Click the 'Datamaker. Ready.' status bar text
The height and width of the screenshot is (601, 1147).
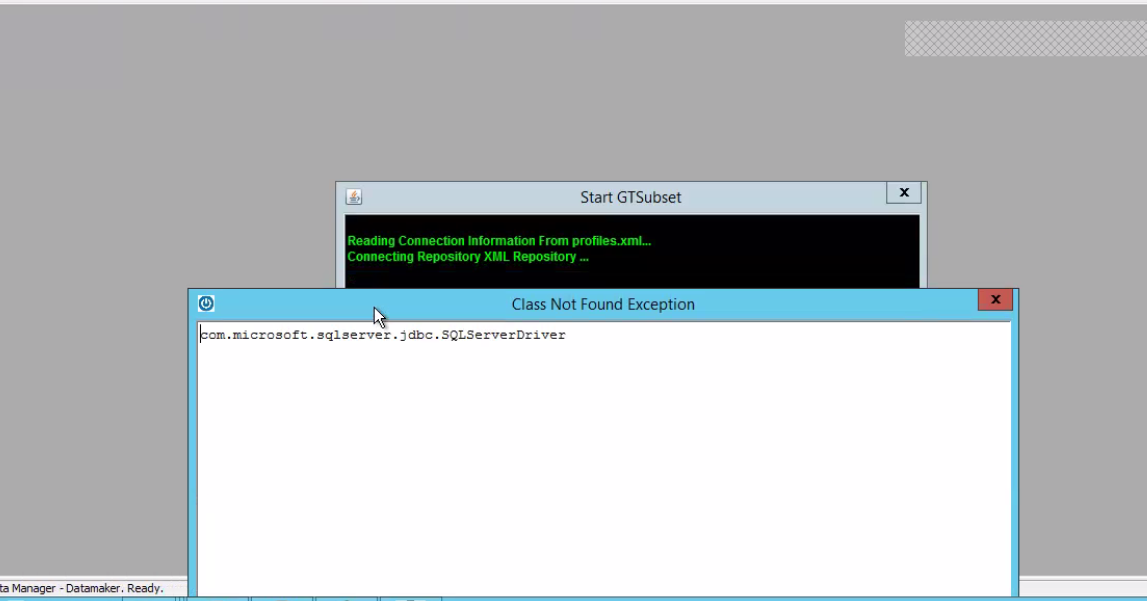pyautogui.click(x=113, y=588)
